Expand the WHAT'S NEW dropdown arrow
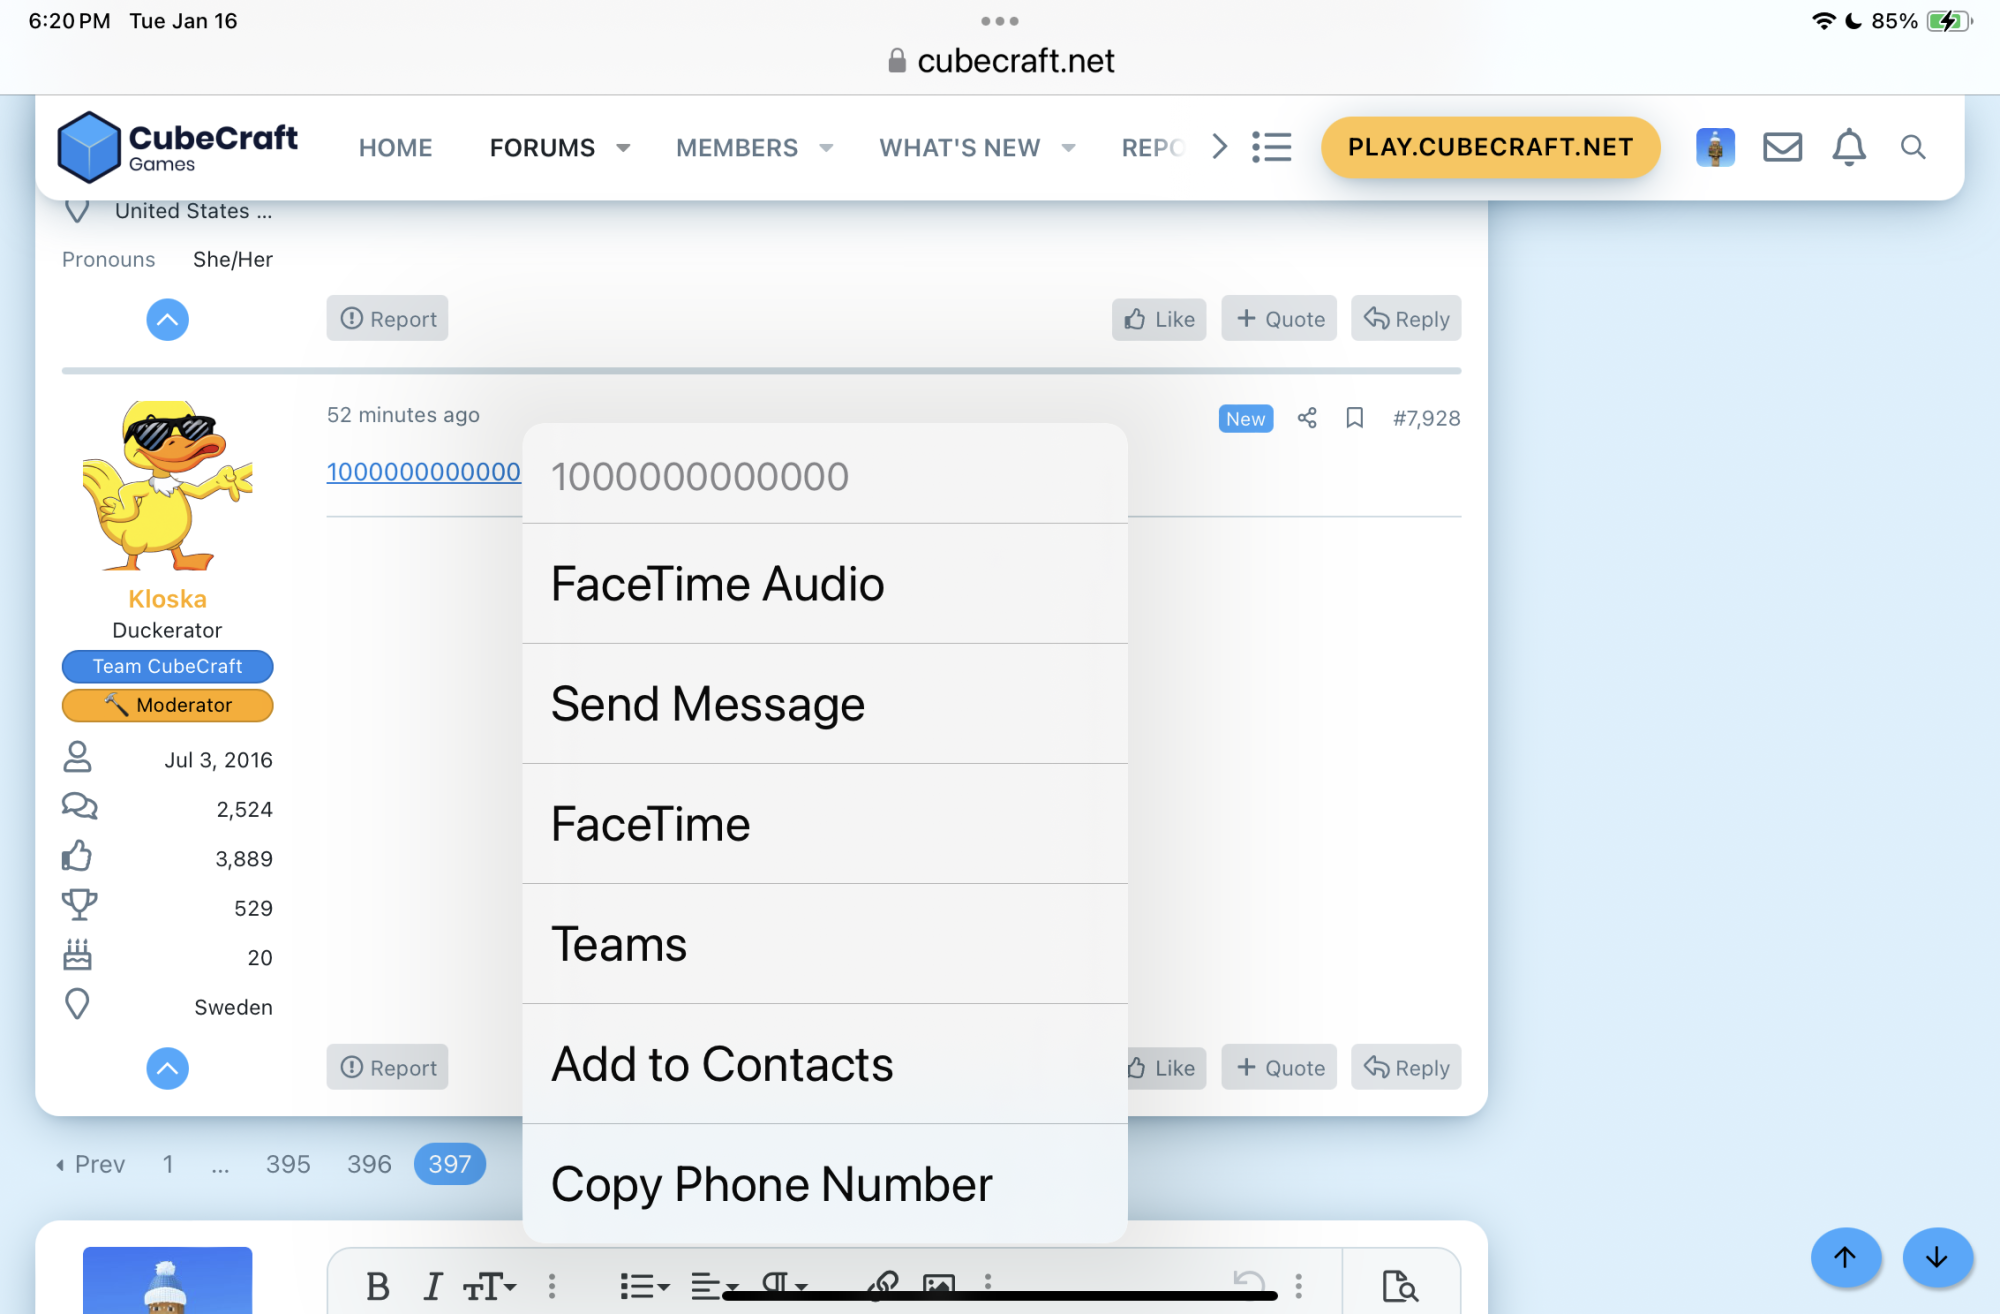The width and height of the screenshot is (2000, 1314). tap(1068, 148)
